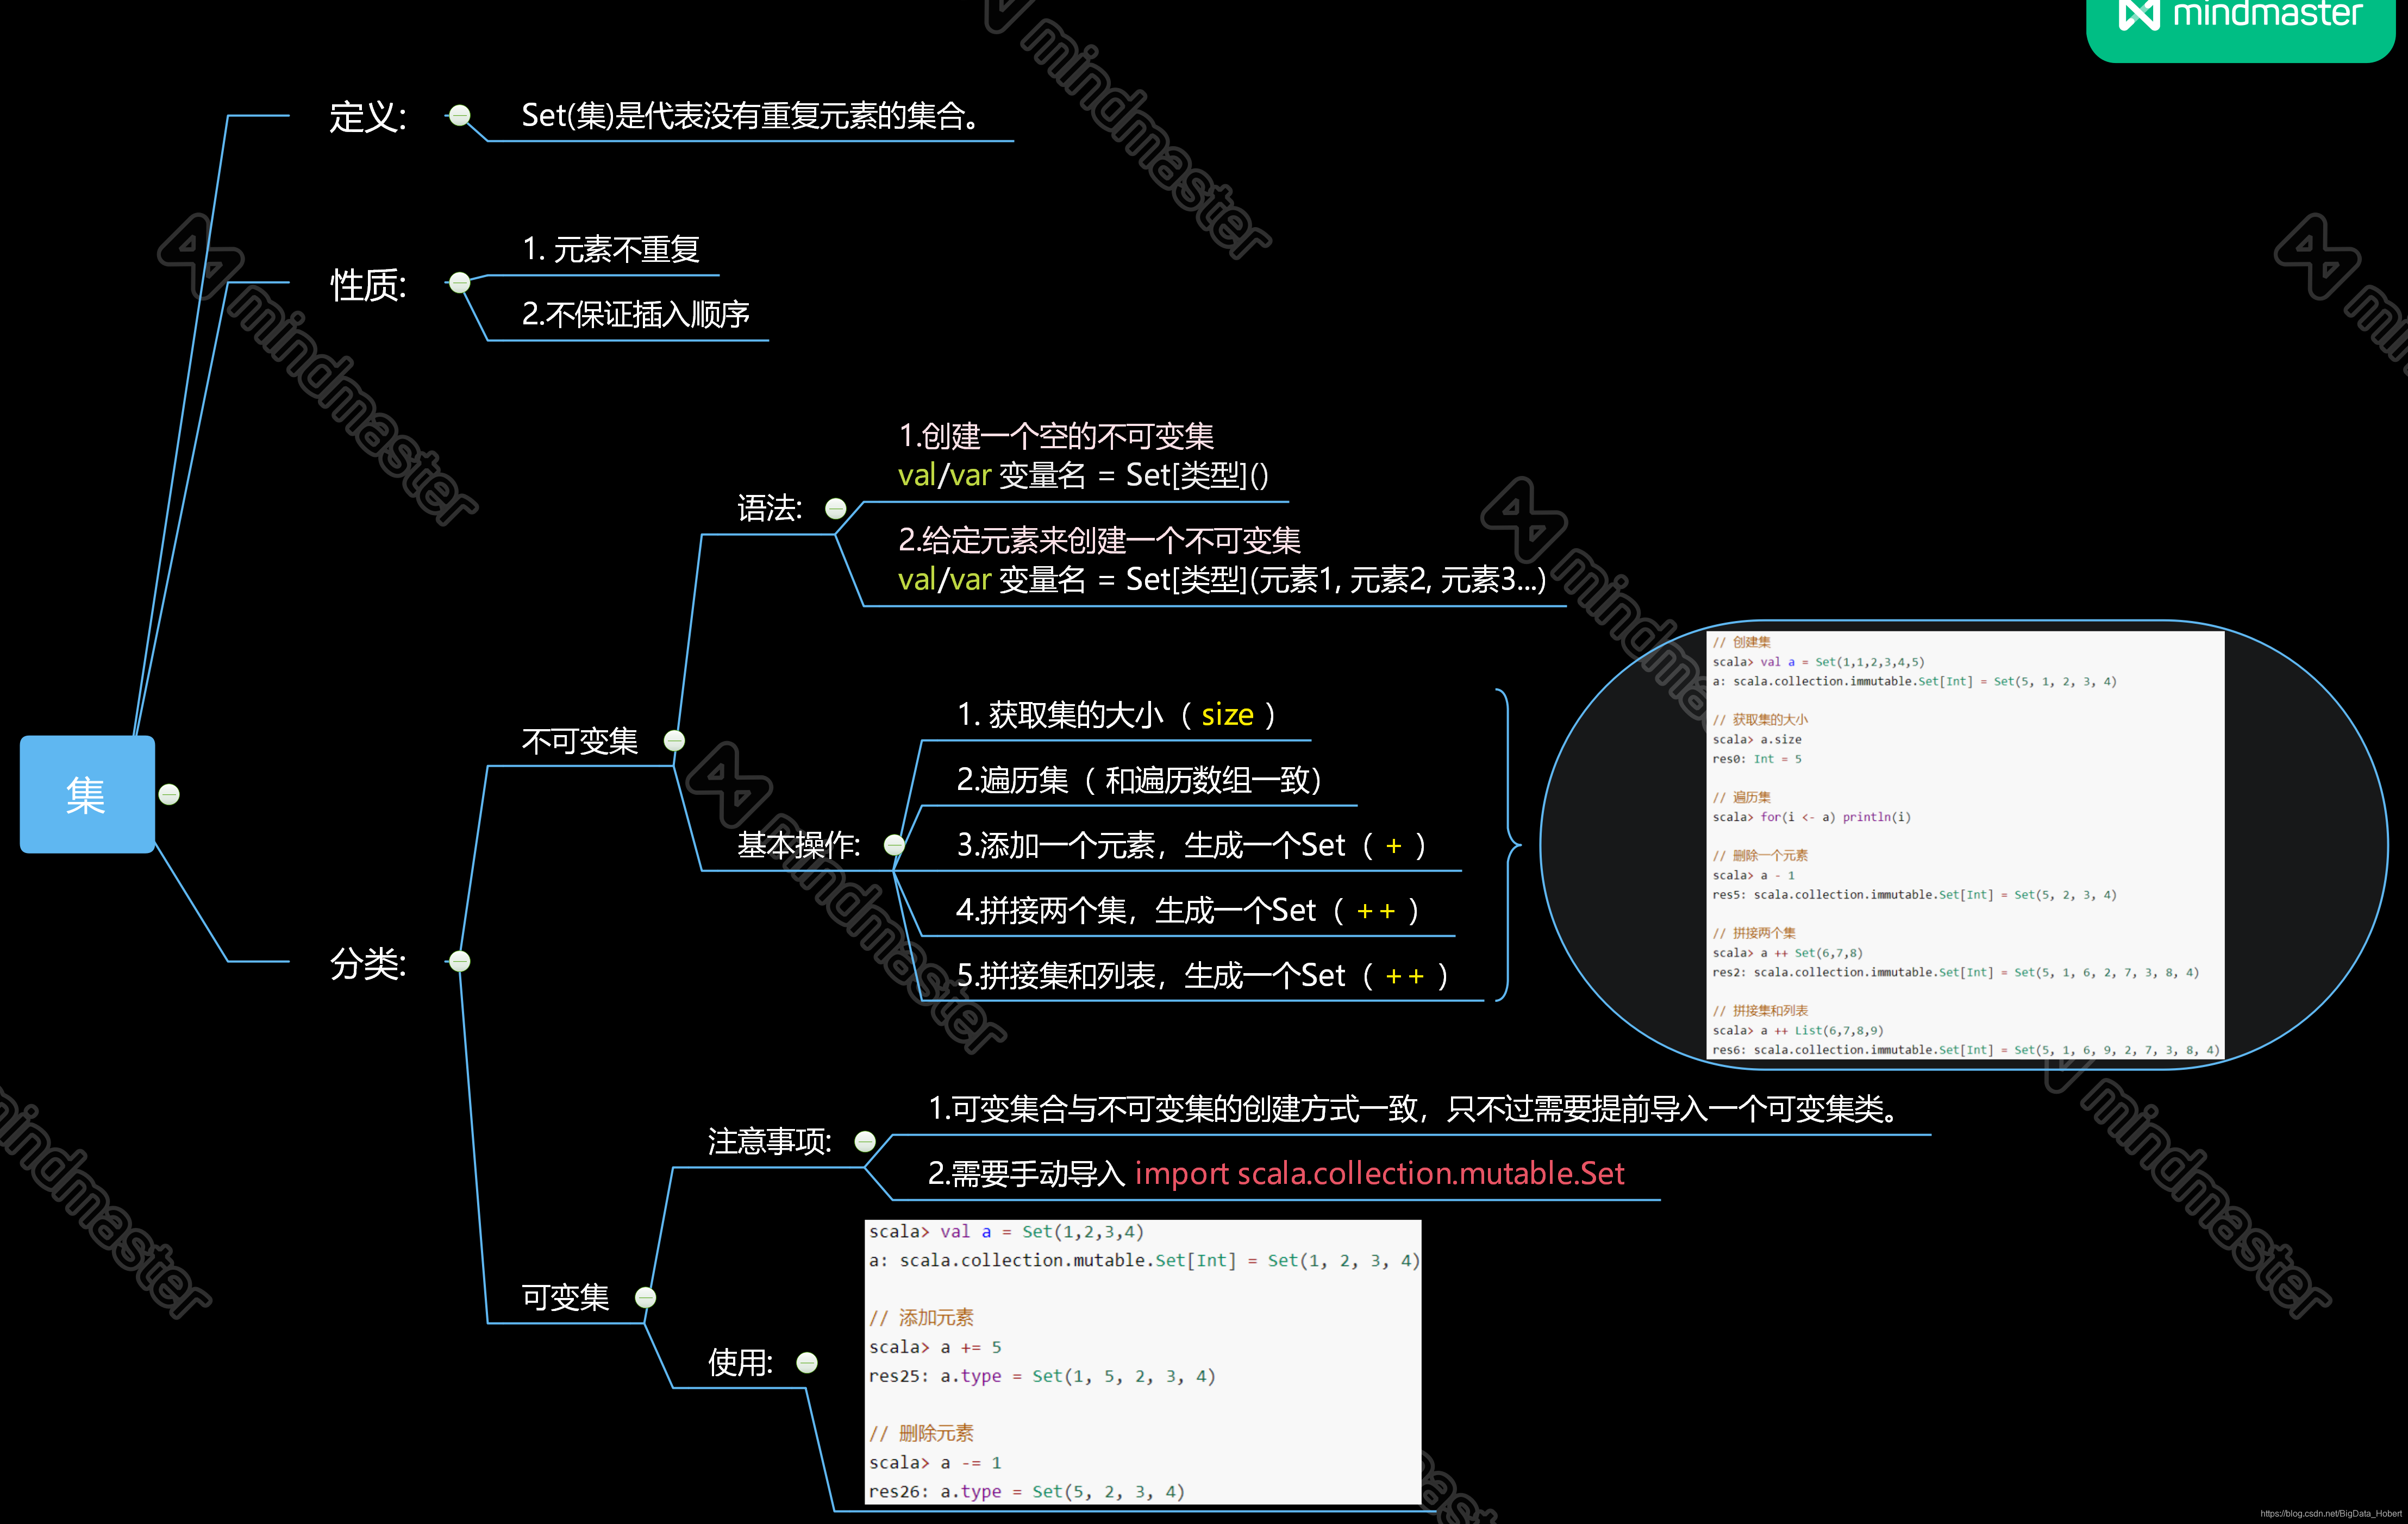
Task: Collapse the 定义 branch toggle
Action: point(460,116)
